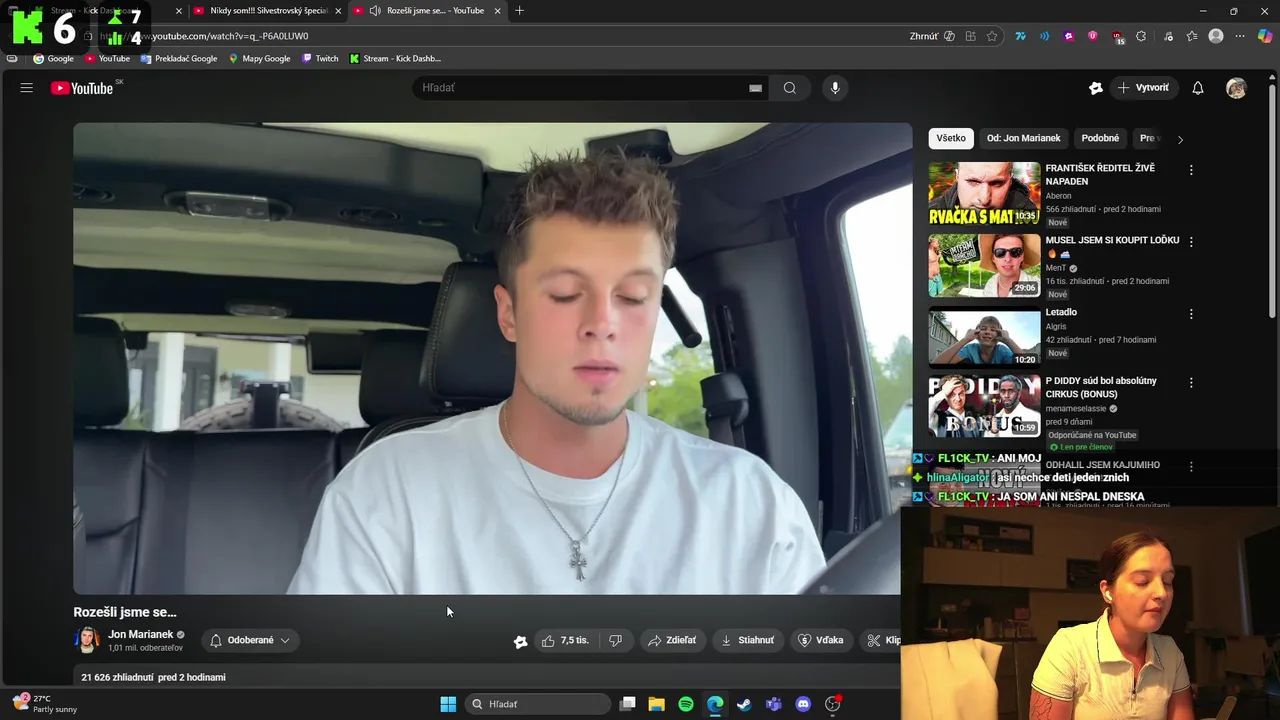
Task: Click the sparkle icon beside Vytvoriť
Action: coord(1096,88)
